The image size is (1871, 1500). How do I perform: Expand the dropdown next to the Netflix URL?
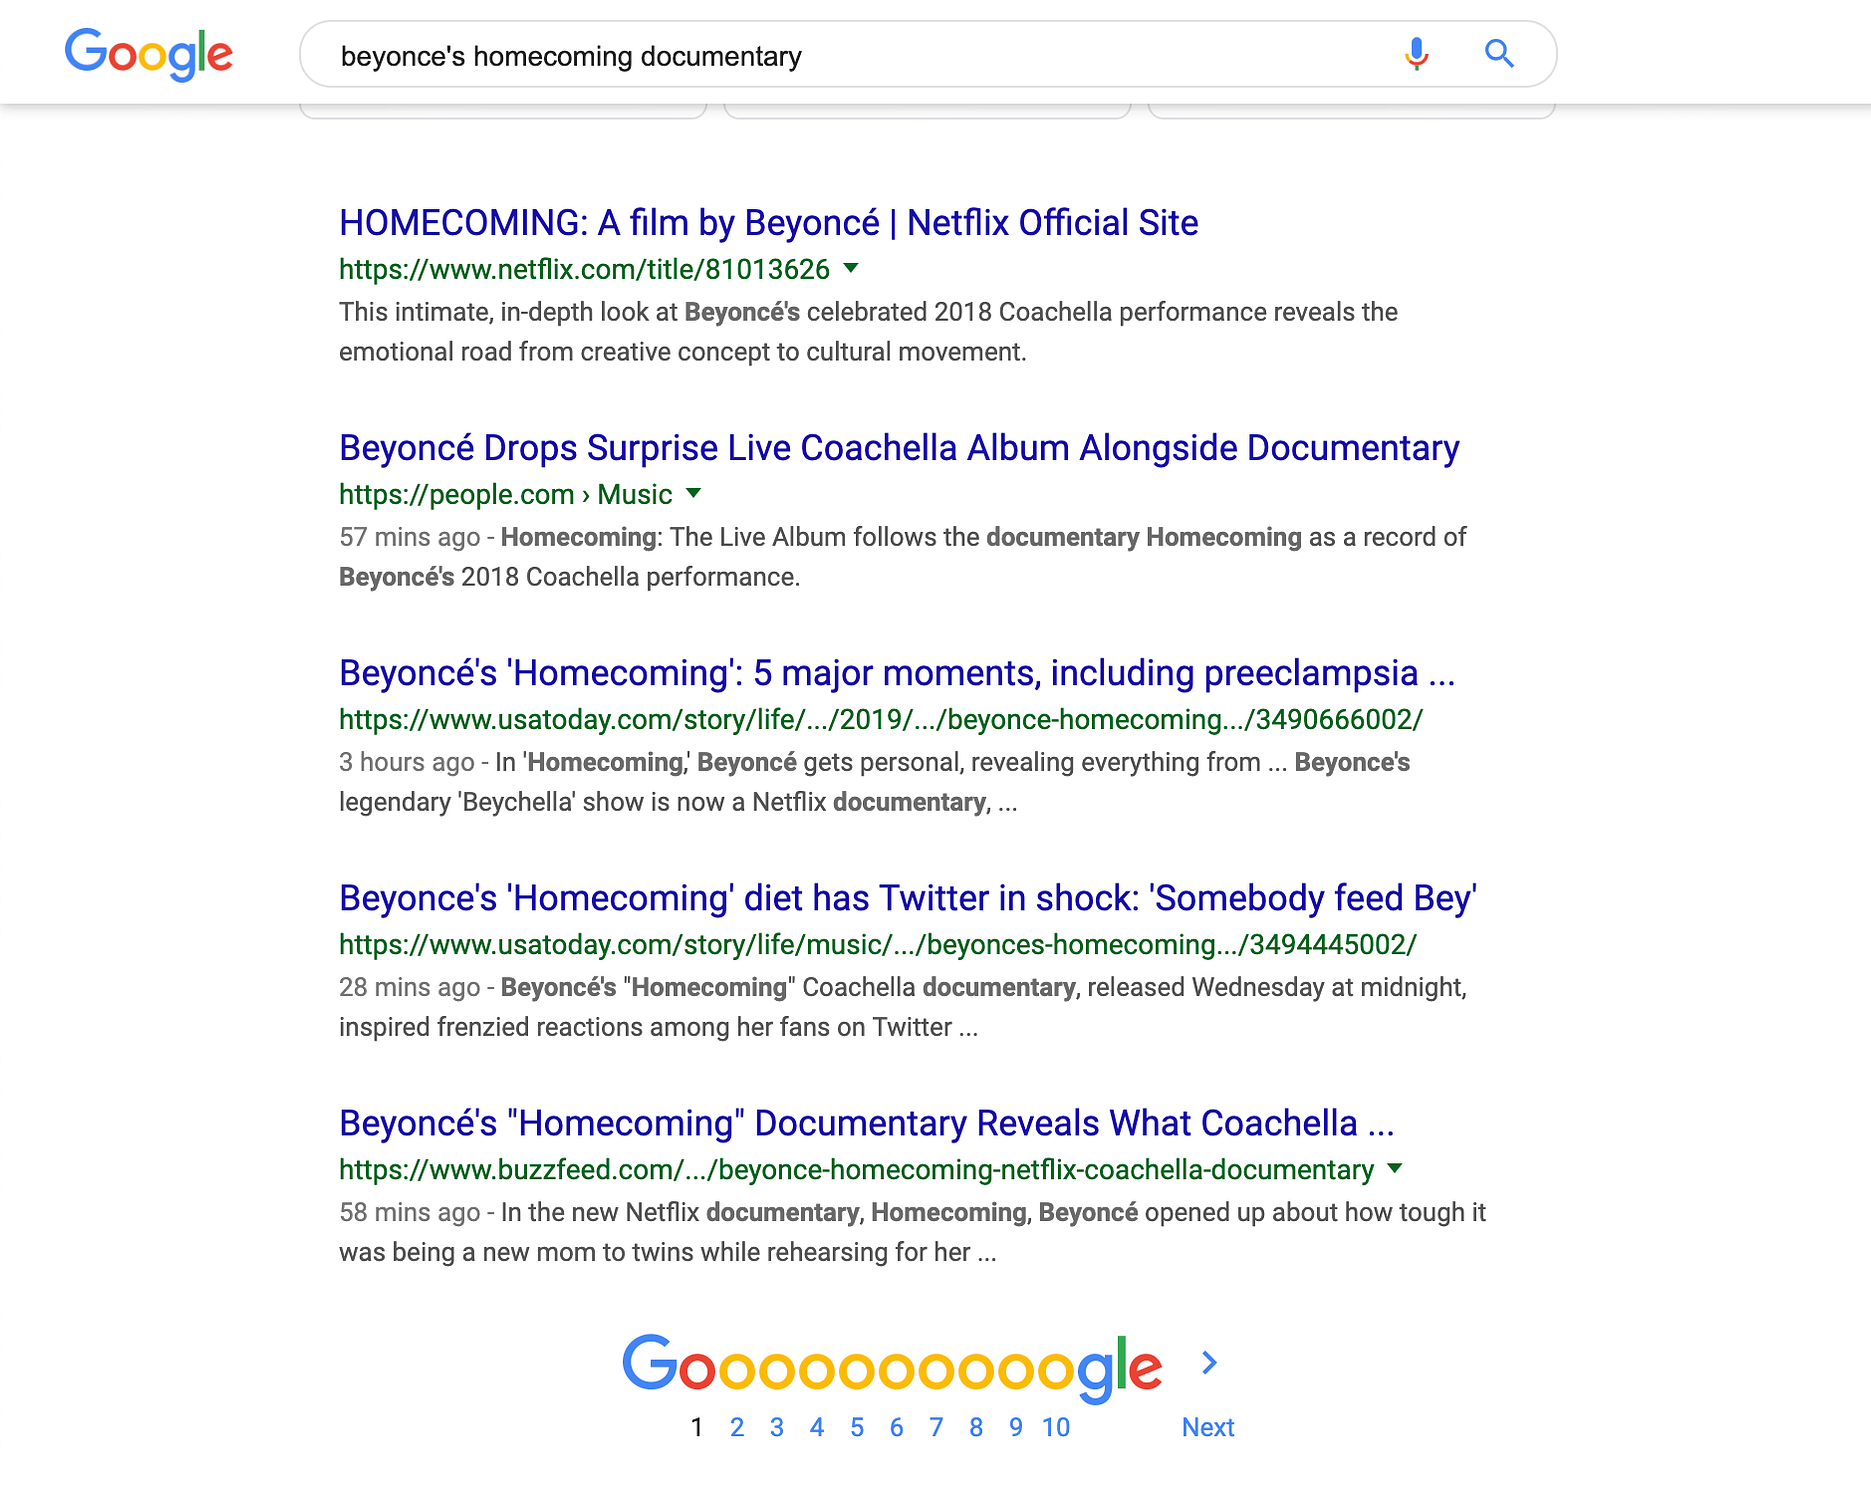coord(852,269)
